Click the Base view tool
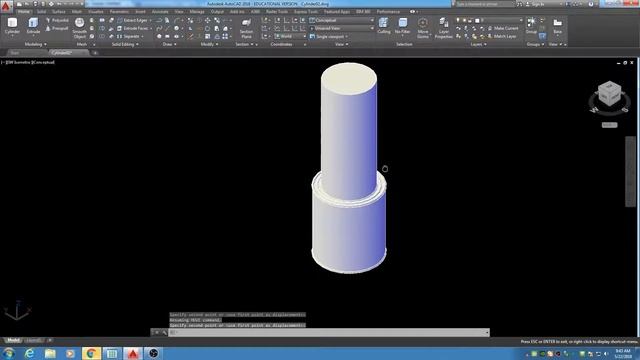640x360 pixels. coord(558,26)
